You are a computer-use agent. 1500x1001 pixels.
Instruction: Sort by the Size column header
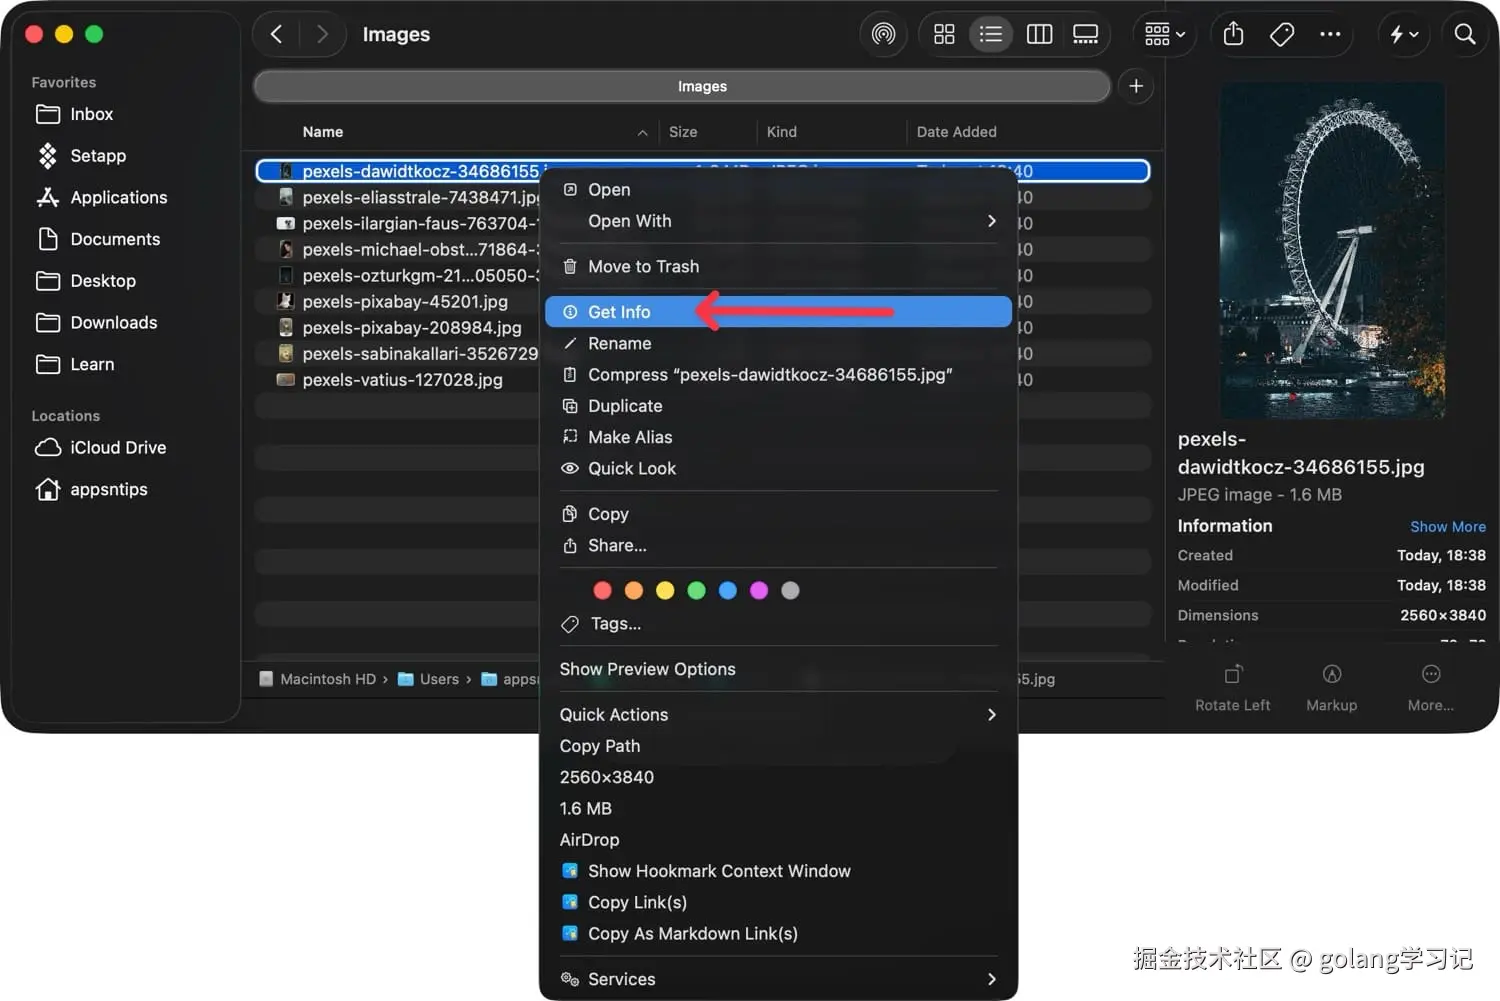click(683, 132)
